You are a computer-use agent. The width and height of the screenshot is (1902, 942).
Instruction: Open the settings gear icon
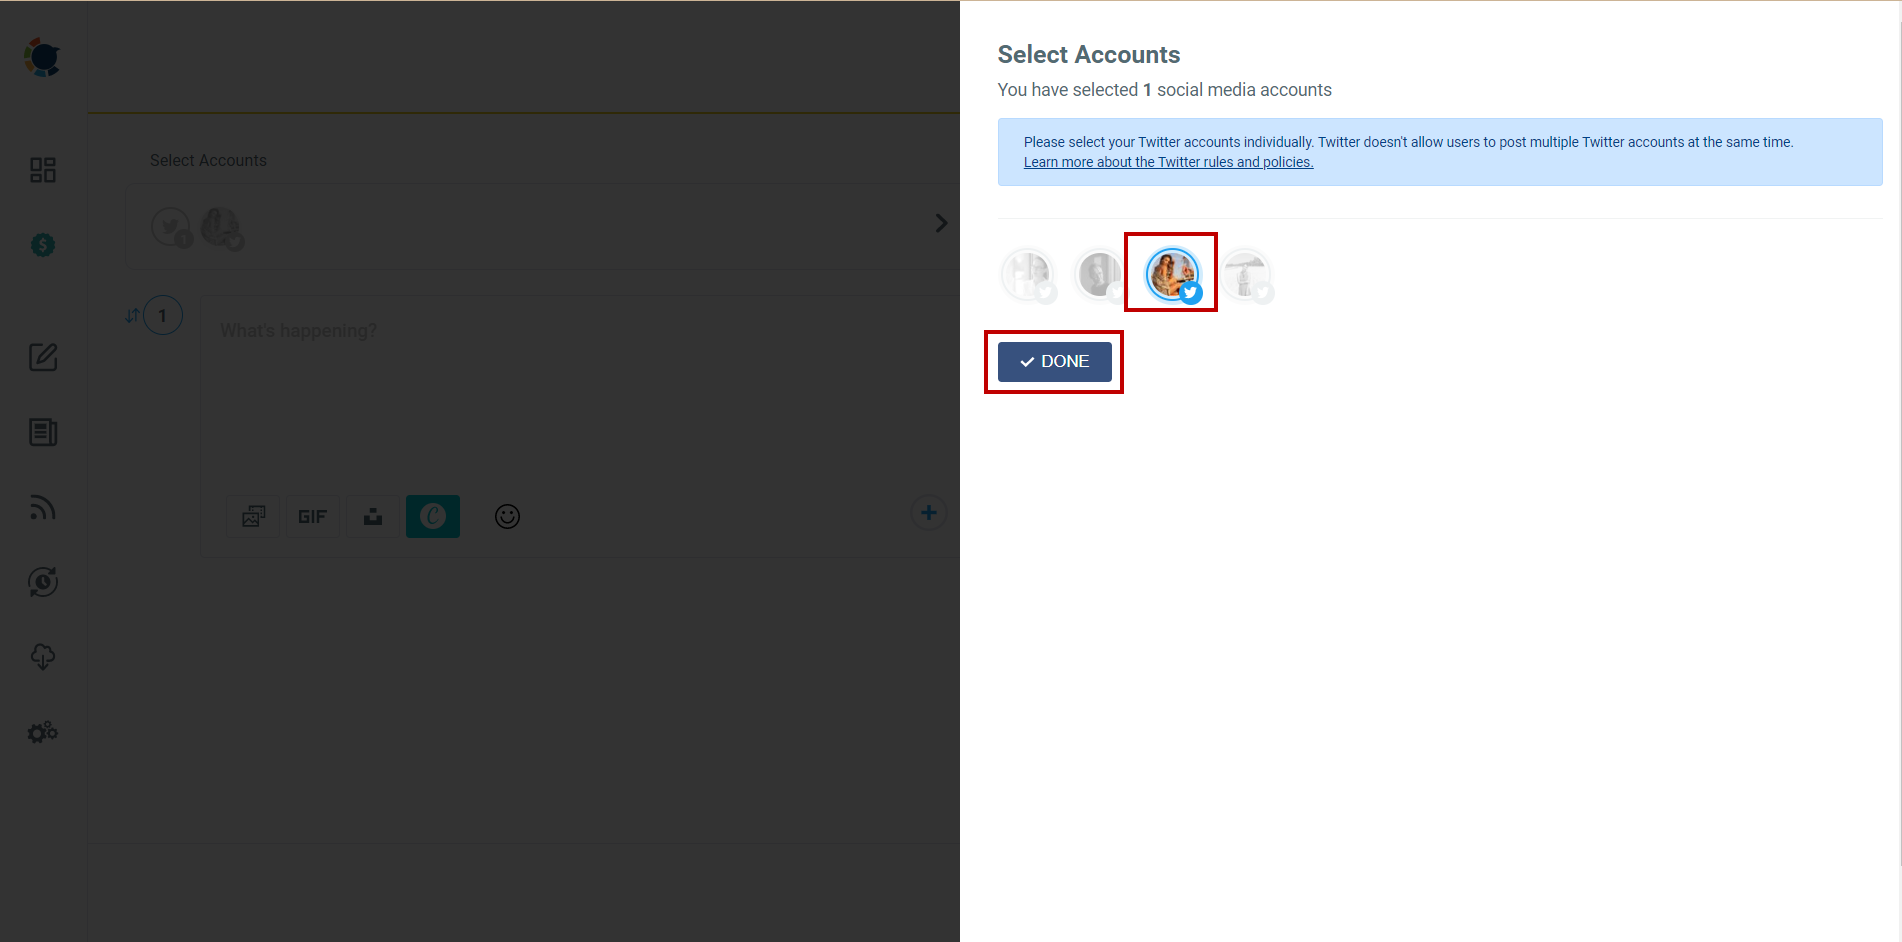click(x=42, y=732)
